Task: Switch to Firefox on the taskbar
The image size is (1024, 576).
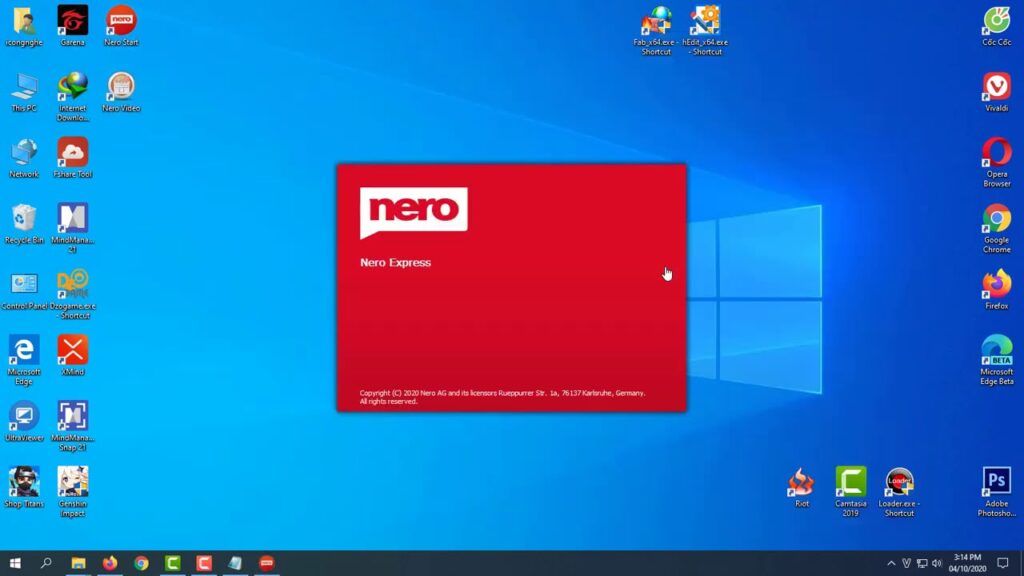Action: tap(110, 563)
